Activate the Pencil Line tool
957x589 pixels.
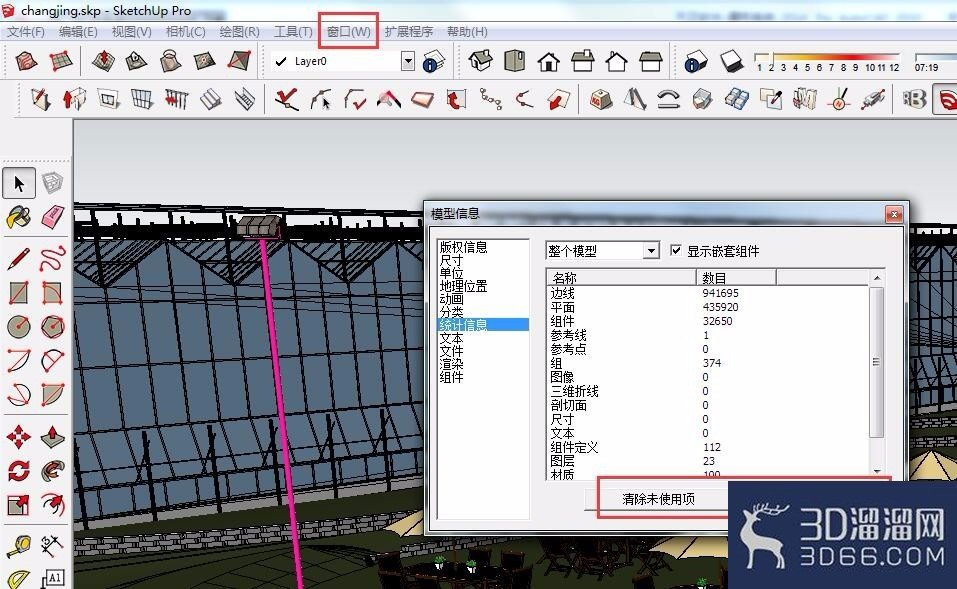coord(19,258)
